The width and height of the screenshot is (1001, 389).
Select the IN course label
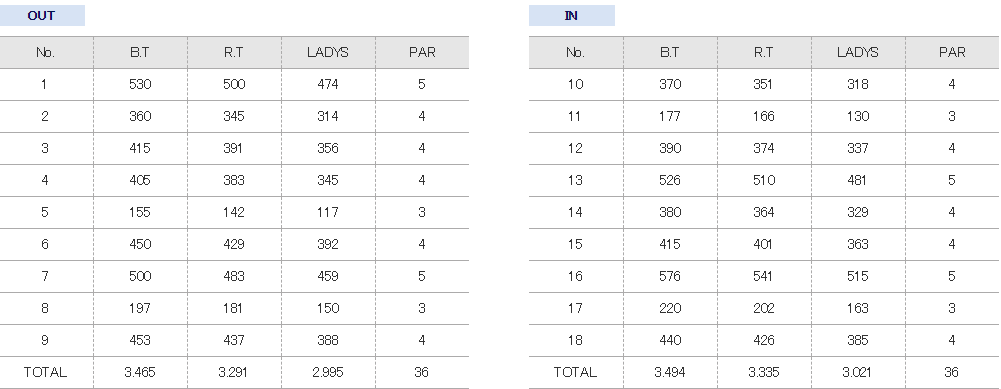coord(571,15)
